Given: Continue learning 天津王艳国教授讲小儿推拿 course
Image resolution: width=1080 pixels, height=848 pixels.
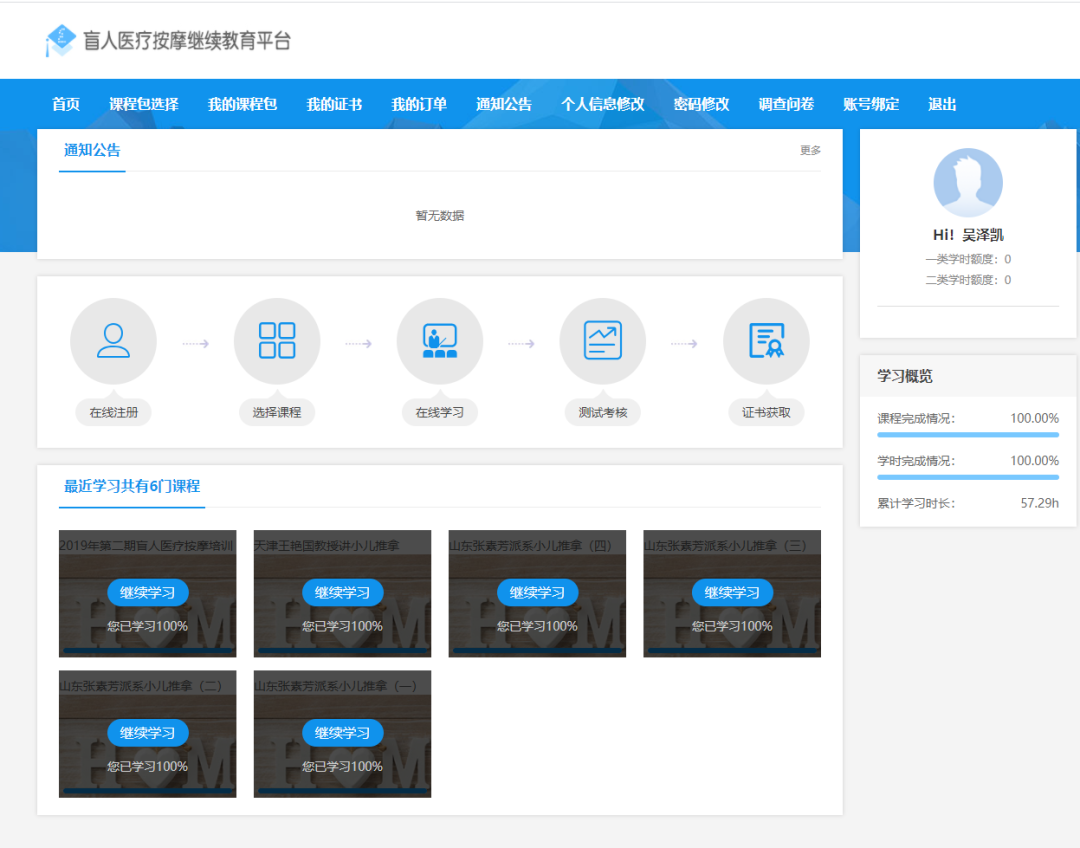Looking at the screenshot, I should coord(342,592).
